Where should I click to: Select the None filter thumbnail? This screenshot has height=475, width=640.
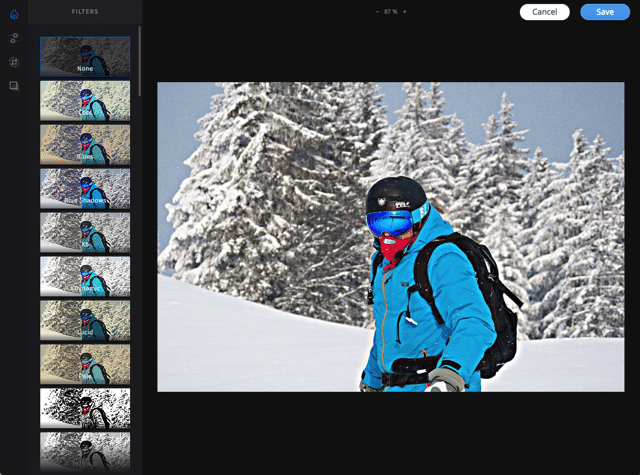click(85, 57)
